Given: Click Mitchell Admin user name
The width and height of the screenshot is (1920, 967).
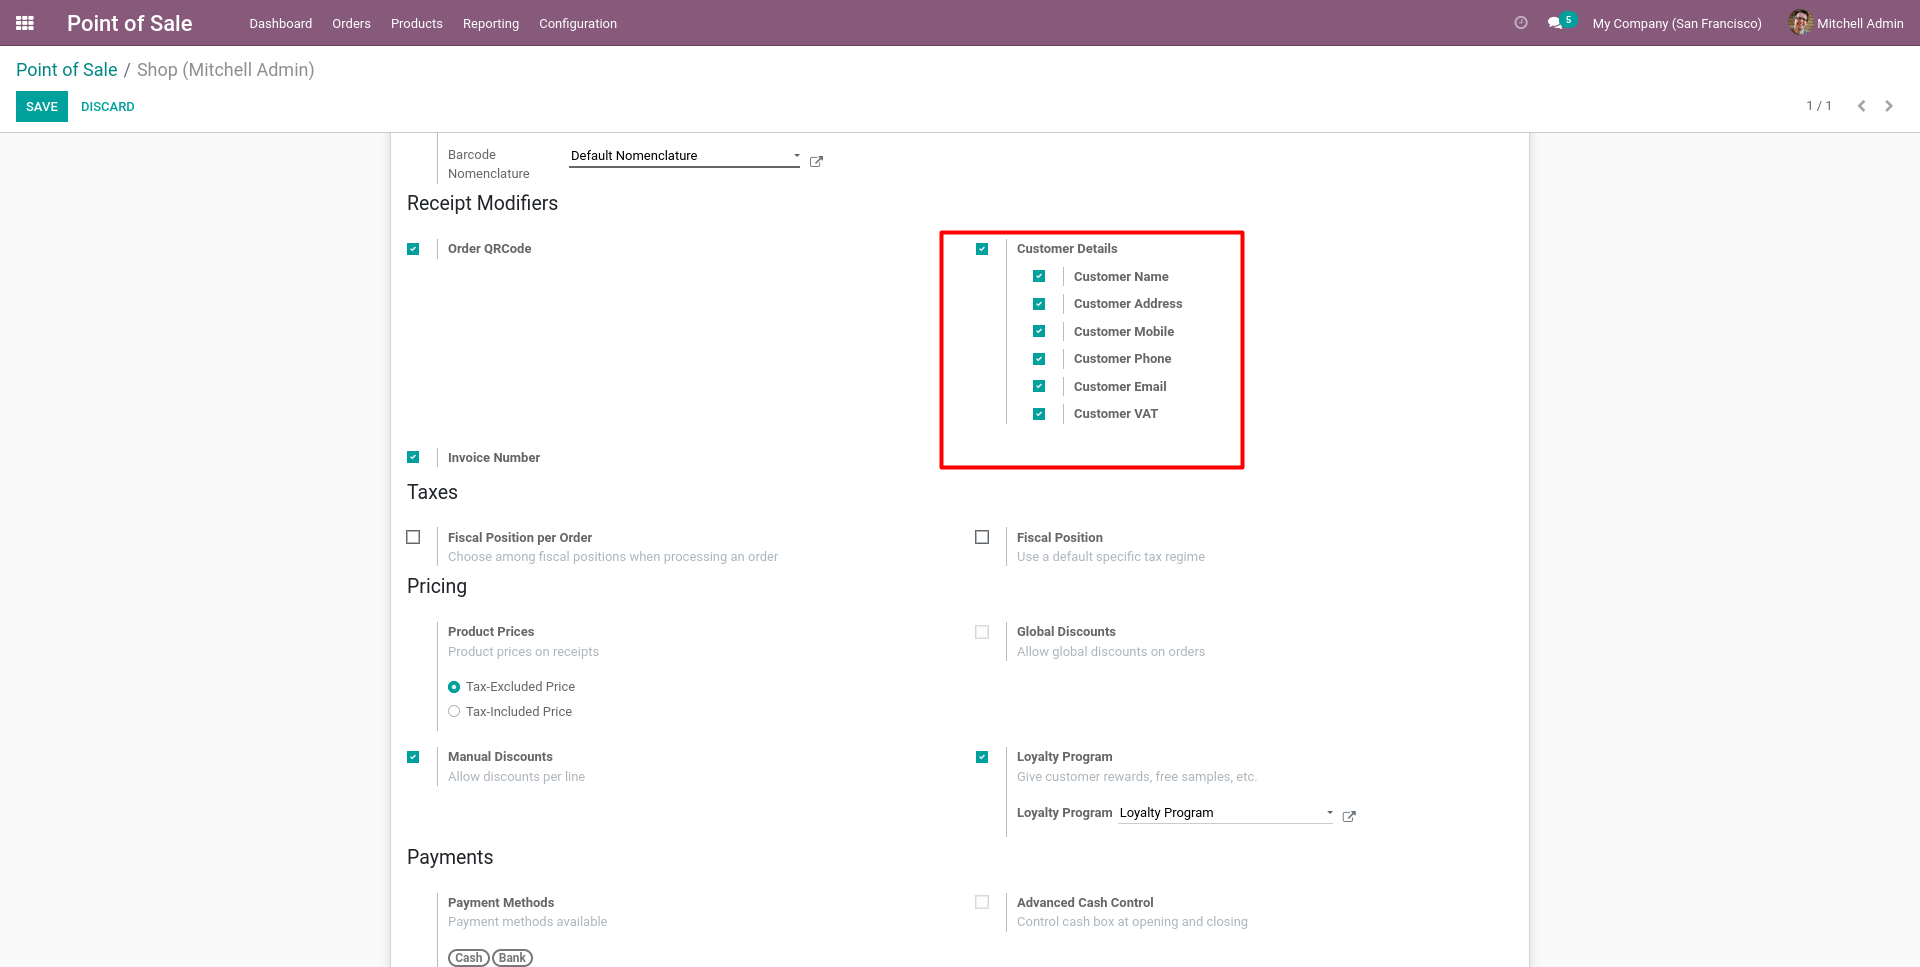Looking at the screenshot, I should [x=1860, y=23].
